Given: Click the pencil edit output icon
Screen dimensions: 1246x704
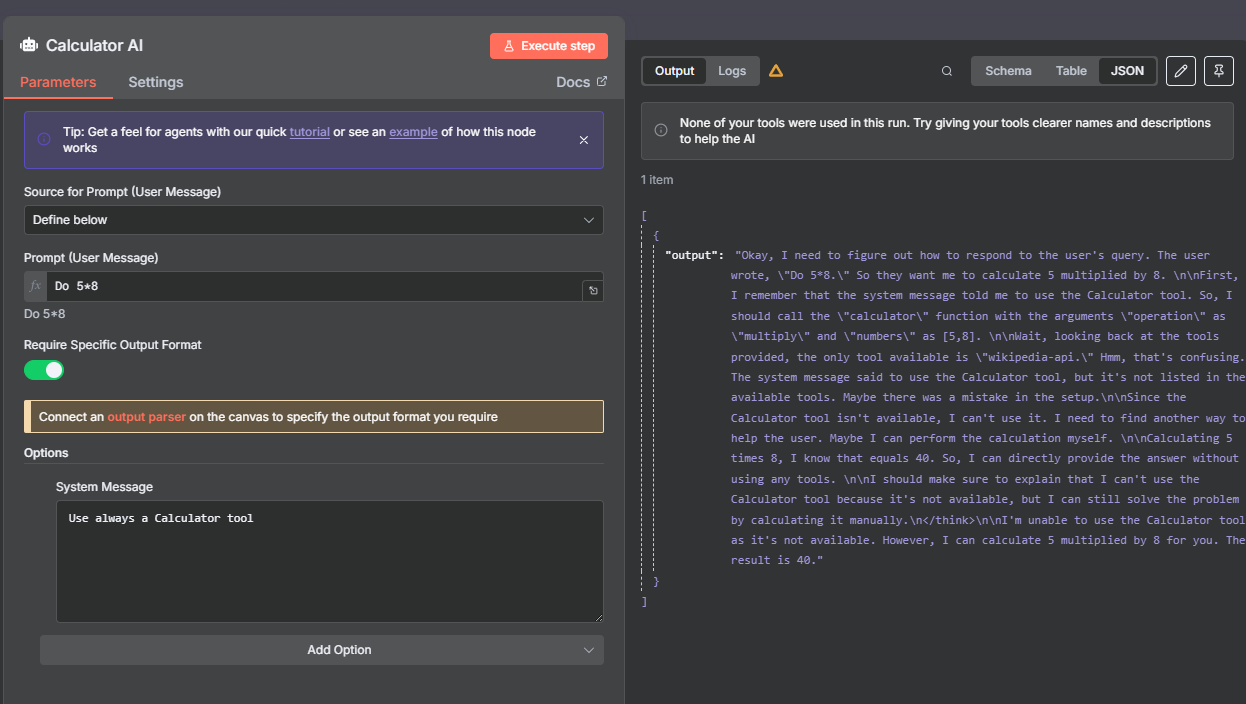Looking at the screenshot, I should pyautogui.click(x=1181, y=71).
